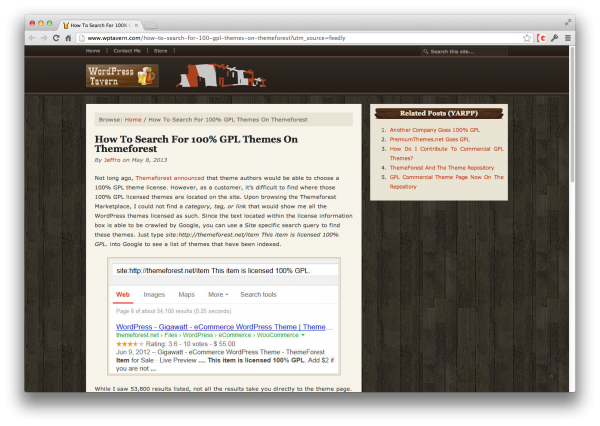Image resolution: width=600 pixels, height=426 pixels.
Task: Open the 'Home' nav menu item
Action: tap(93, 50)
